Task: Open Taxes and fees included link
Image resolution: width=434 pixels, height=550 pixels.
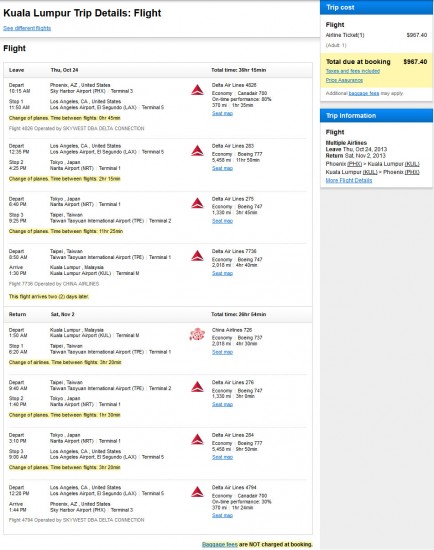Action: [x=353, y=71]
